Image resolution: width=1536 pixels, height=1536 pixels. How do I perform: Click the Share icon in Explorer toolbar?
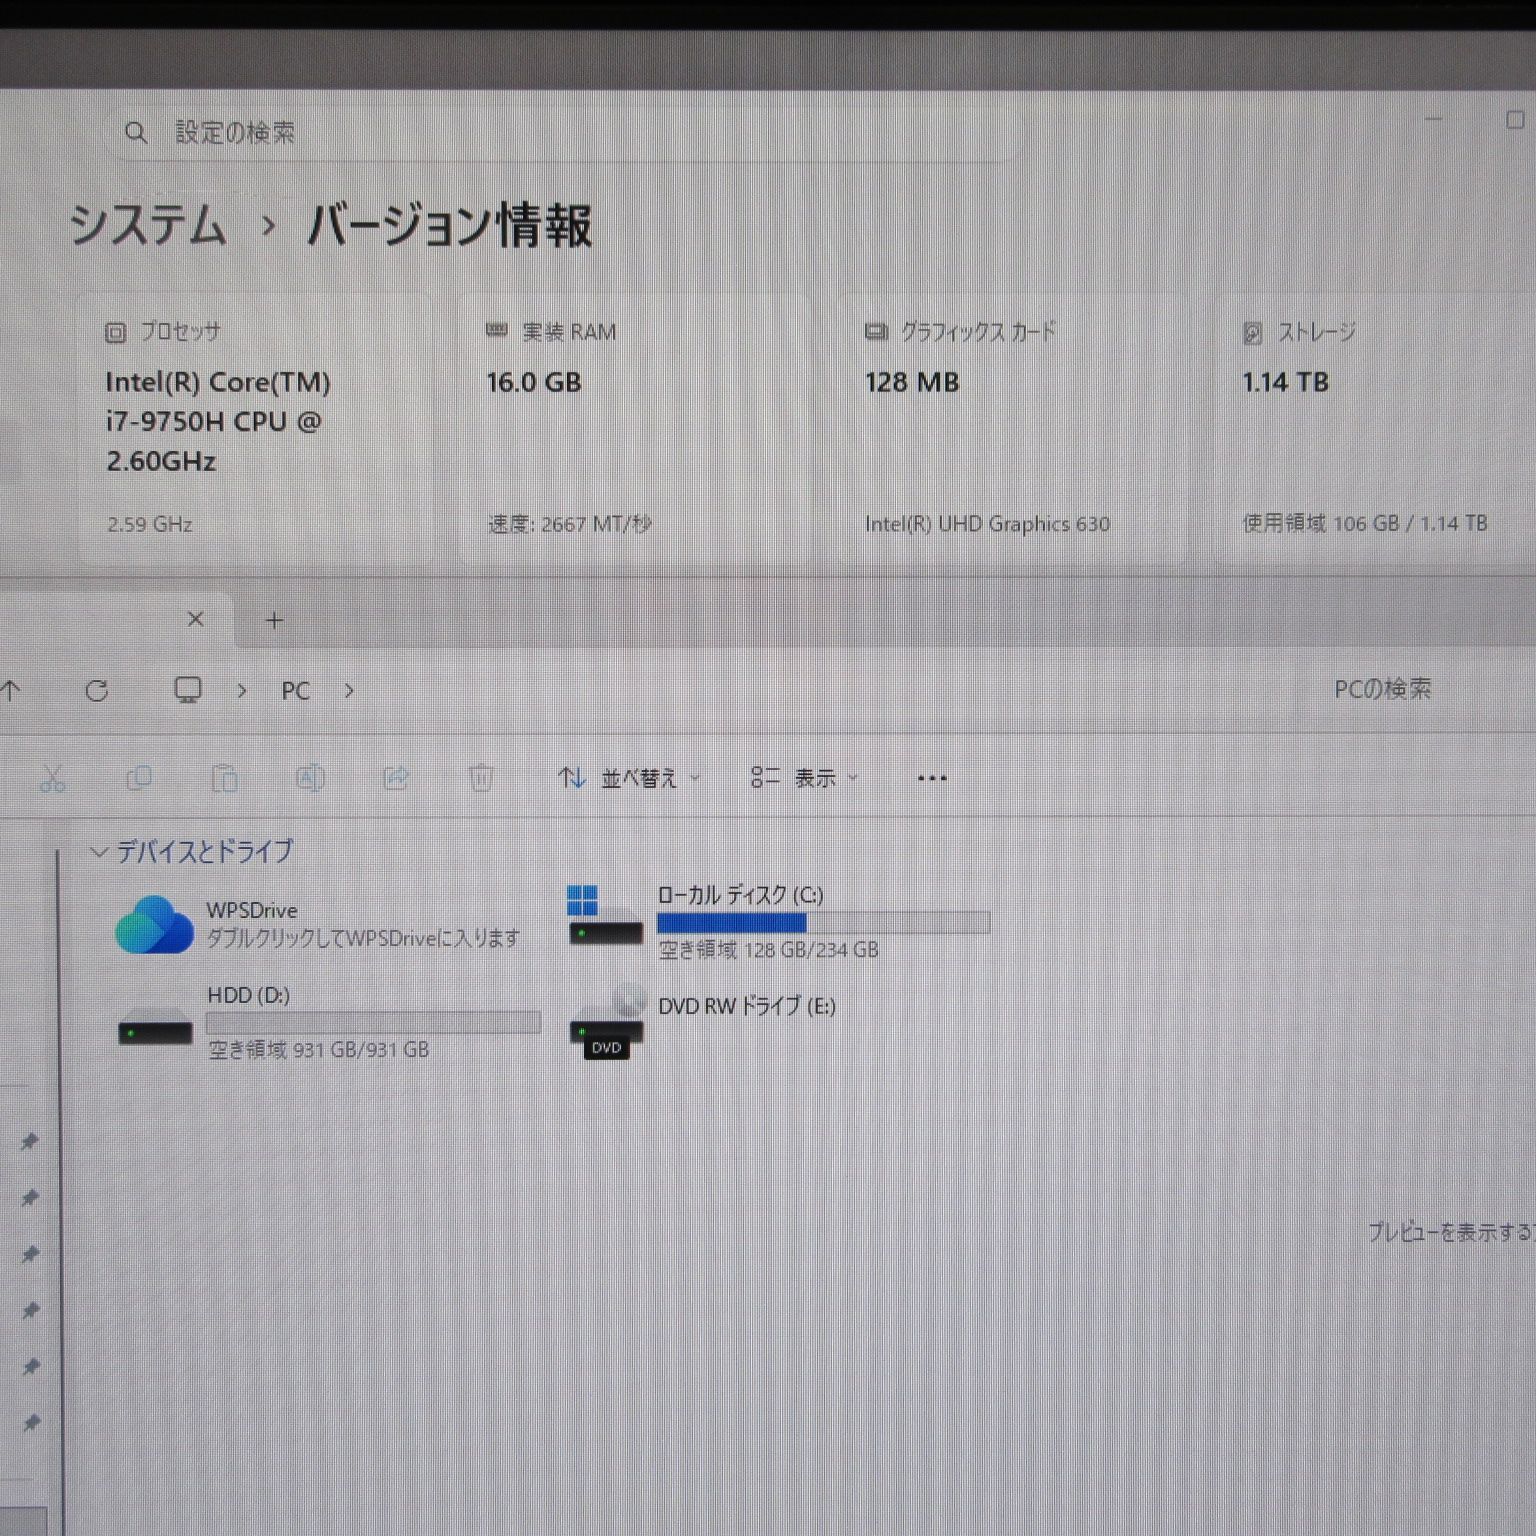[396, 778]
